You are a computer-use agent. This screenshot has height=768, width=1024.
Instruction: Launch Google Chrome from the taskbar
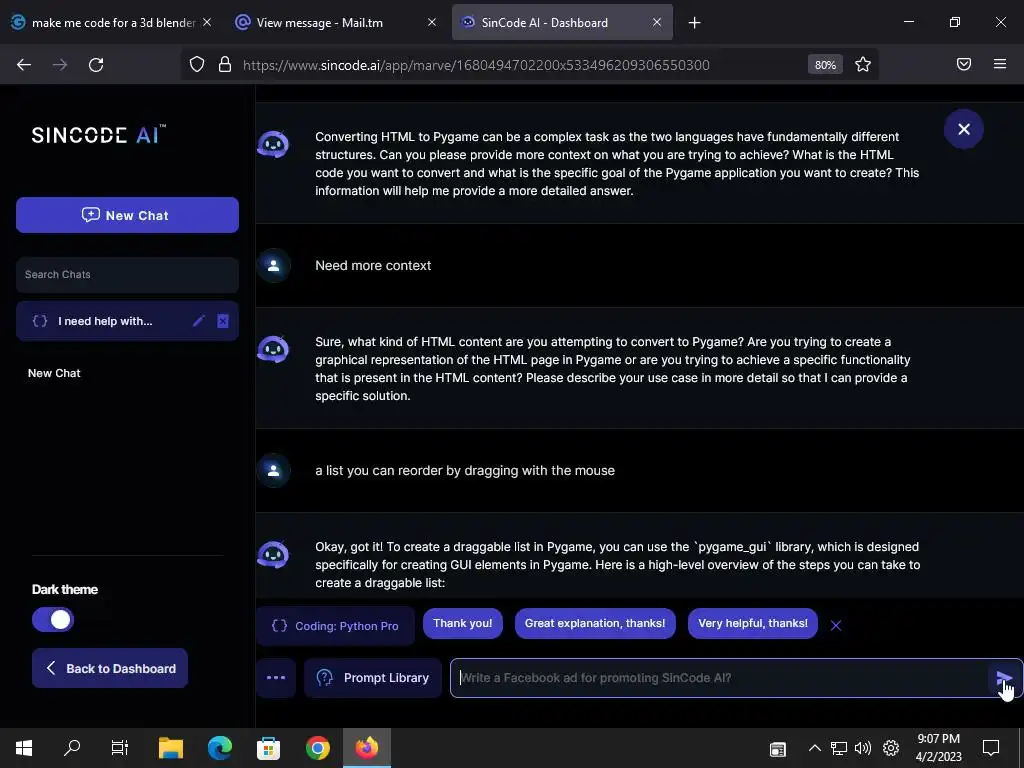click(x=317, y=748)
